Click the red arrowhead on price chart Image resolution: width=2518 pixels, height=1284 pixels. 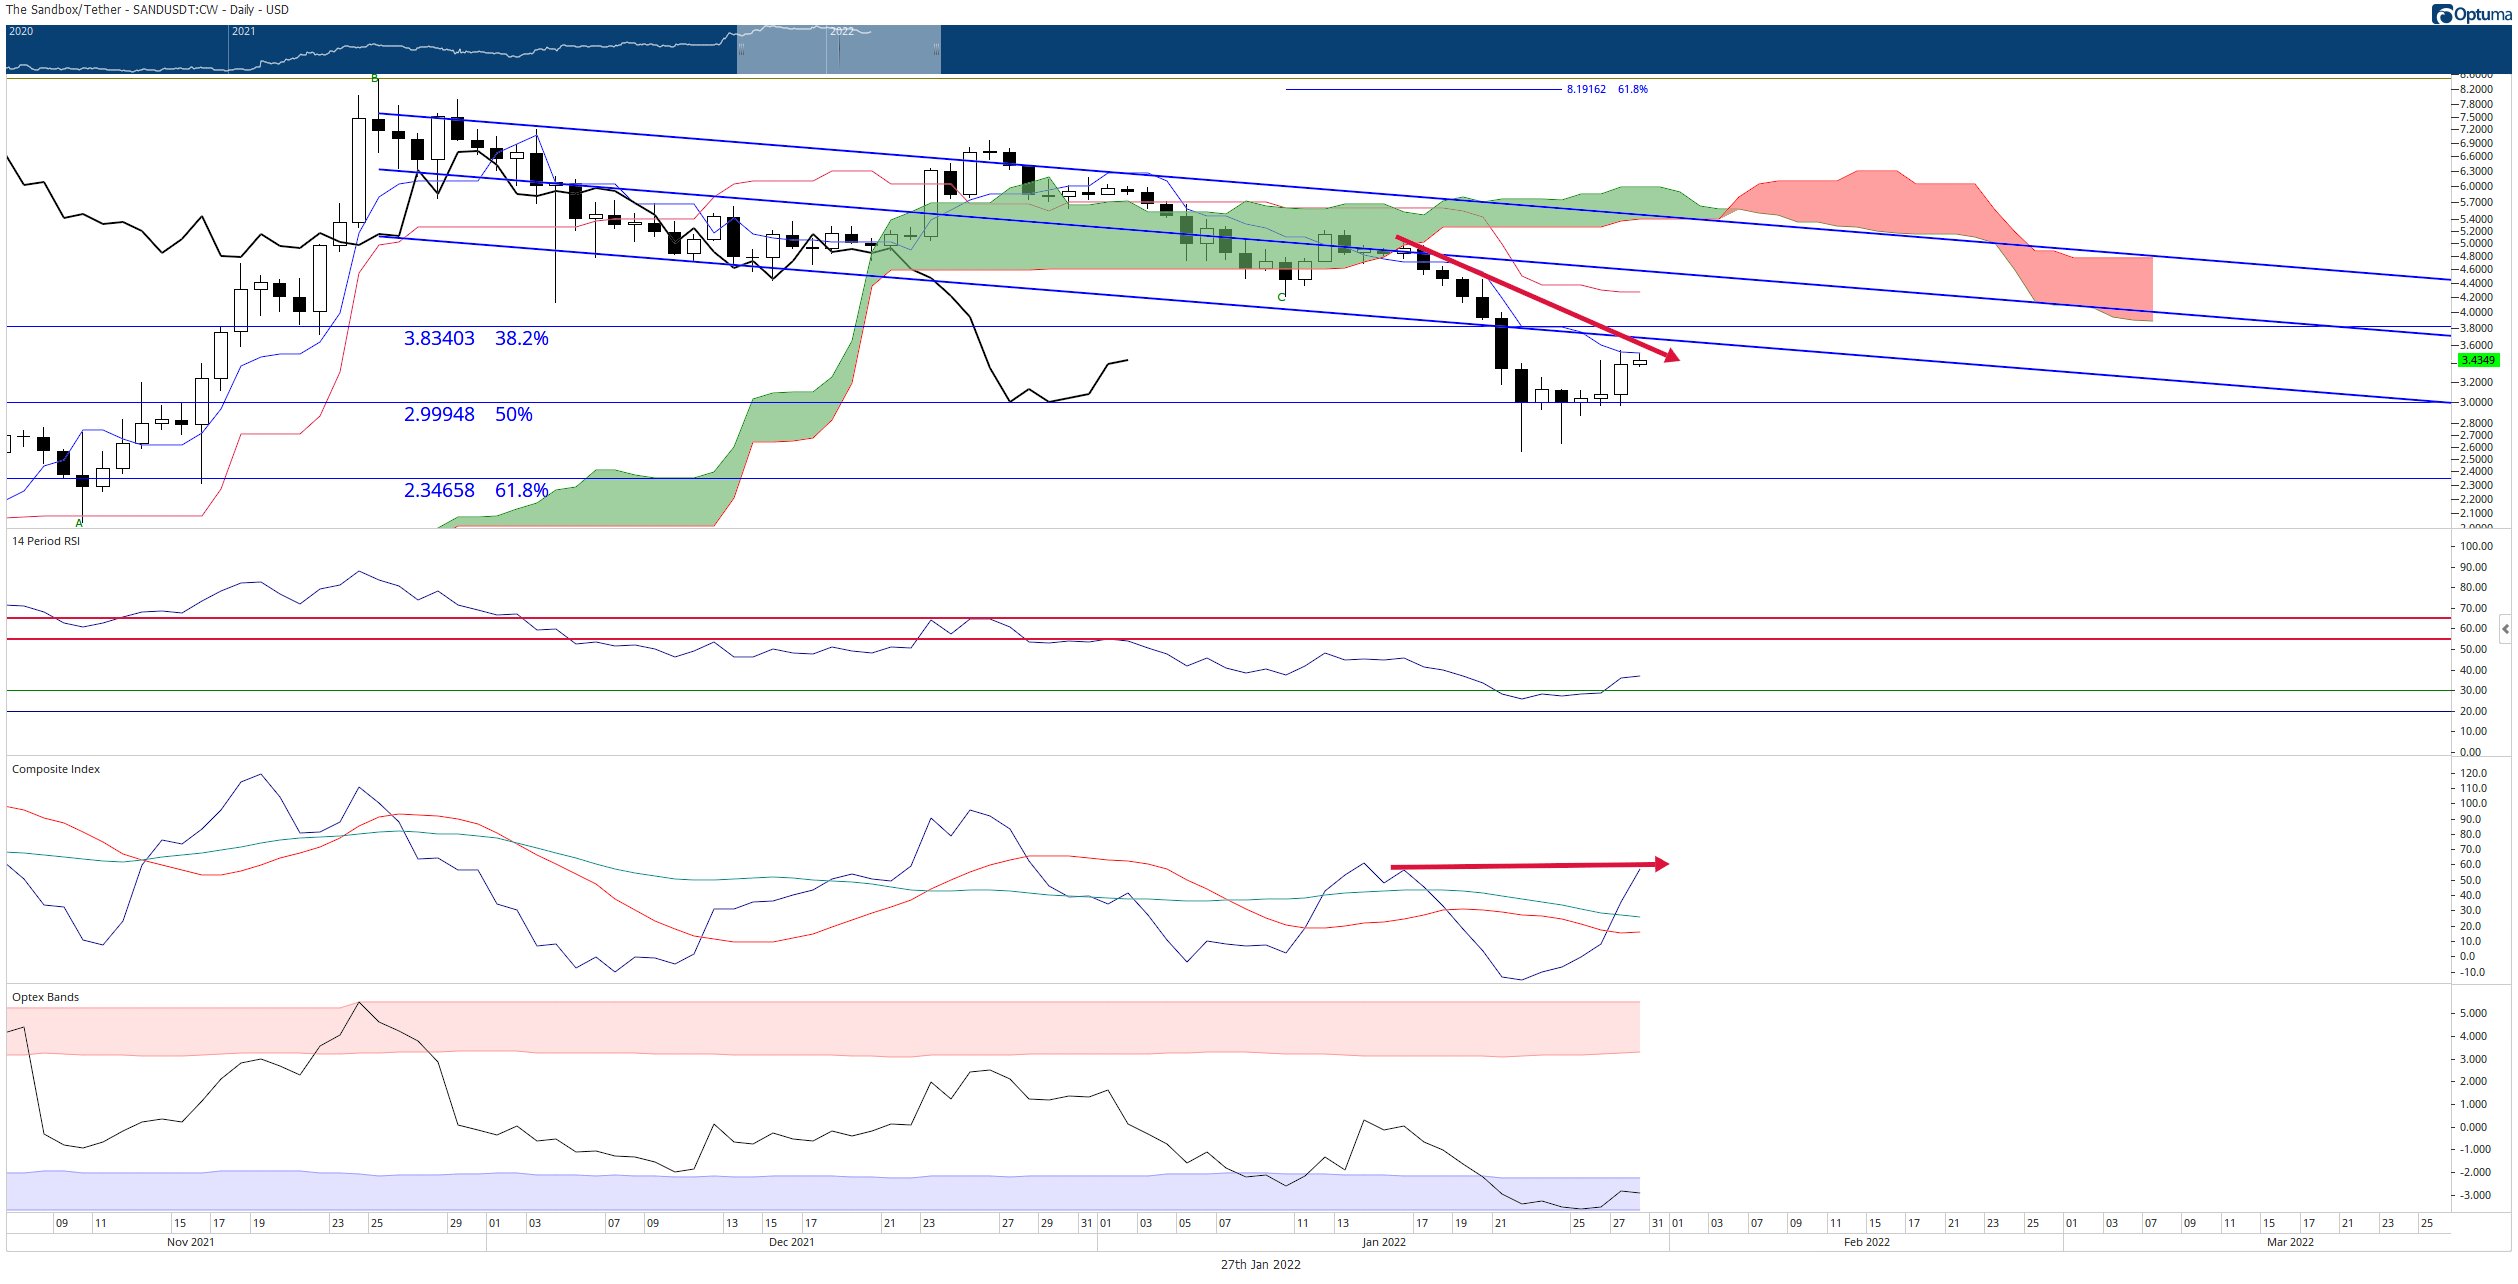[1671, 355]
